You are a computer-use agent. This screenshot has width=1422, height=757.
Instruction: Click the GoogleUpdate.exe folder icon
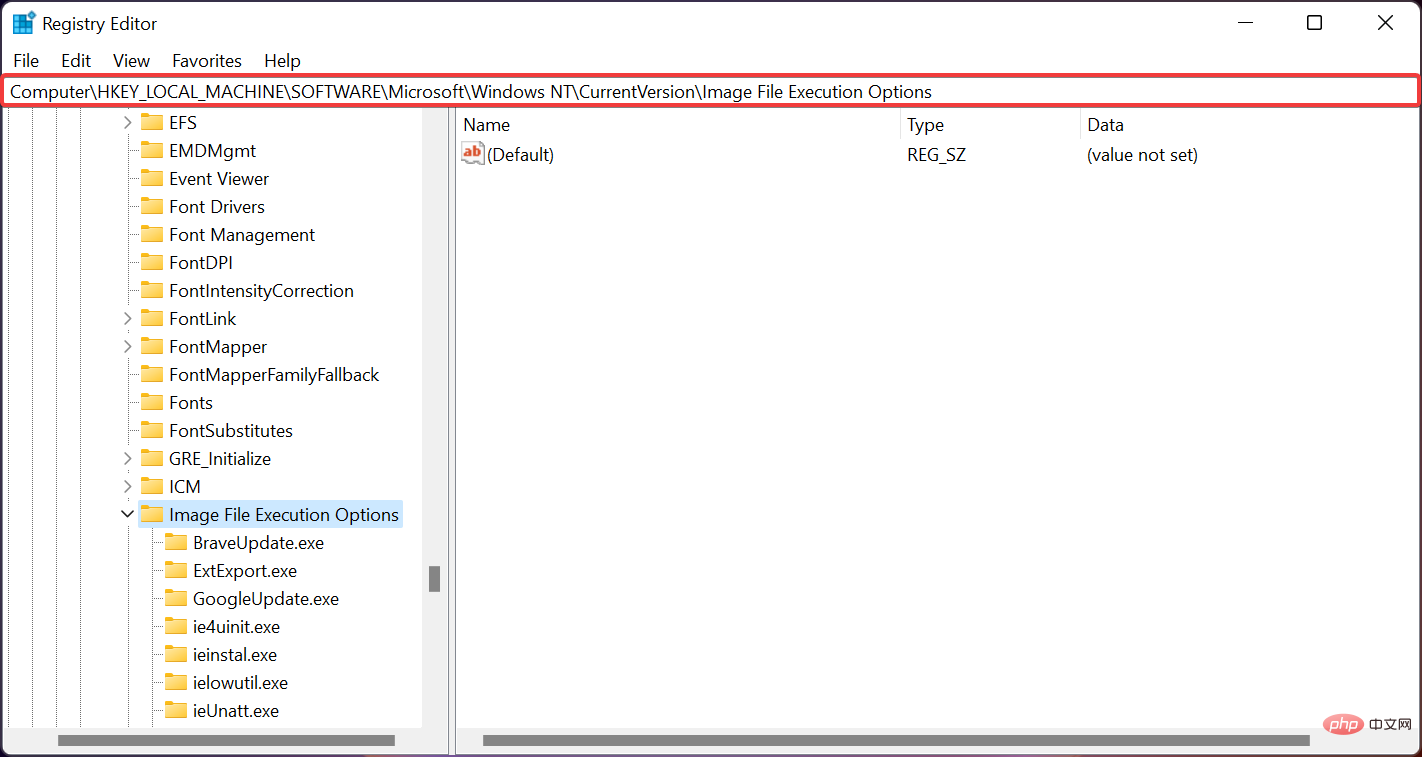click(x=176, y=598)
